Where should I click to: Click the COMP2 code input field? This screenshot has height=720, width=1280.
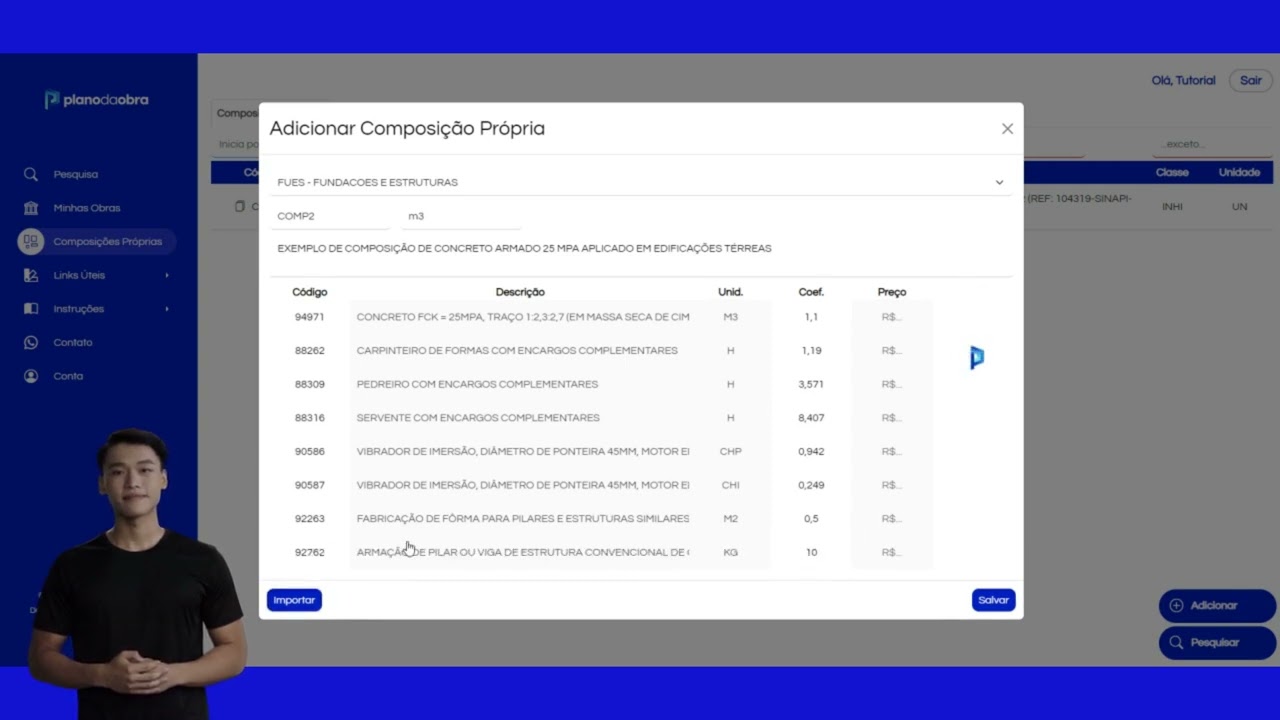330,216
